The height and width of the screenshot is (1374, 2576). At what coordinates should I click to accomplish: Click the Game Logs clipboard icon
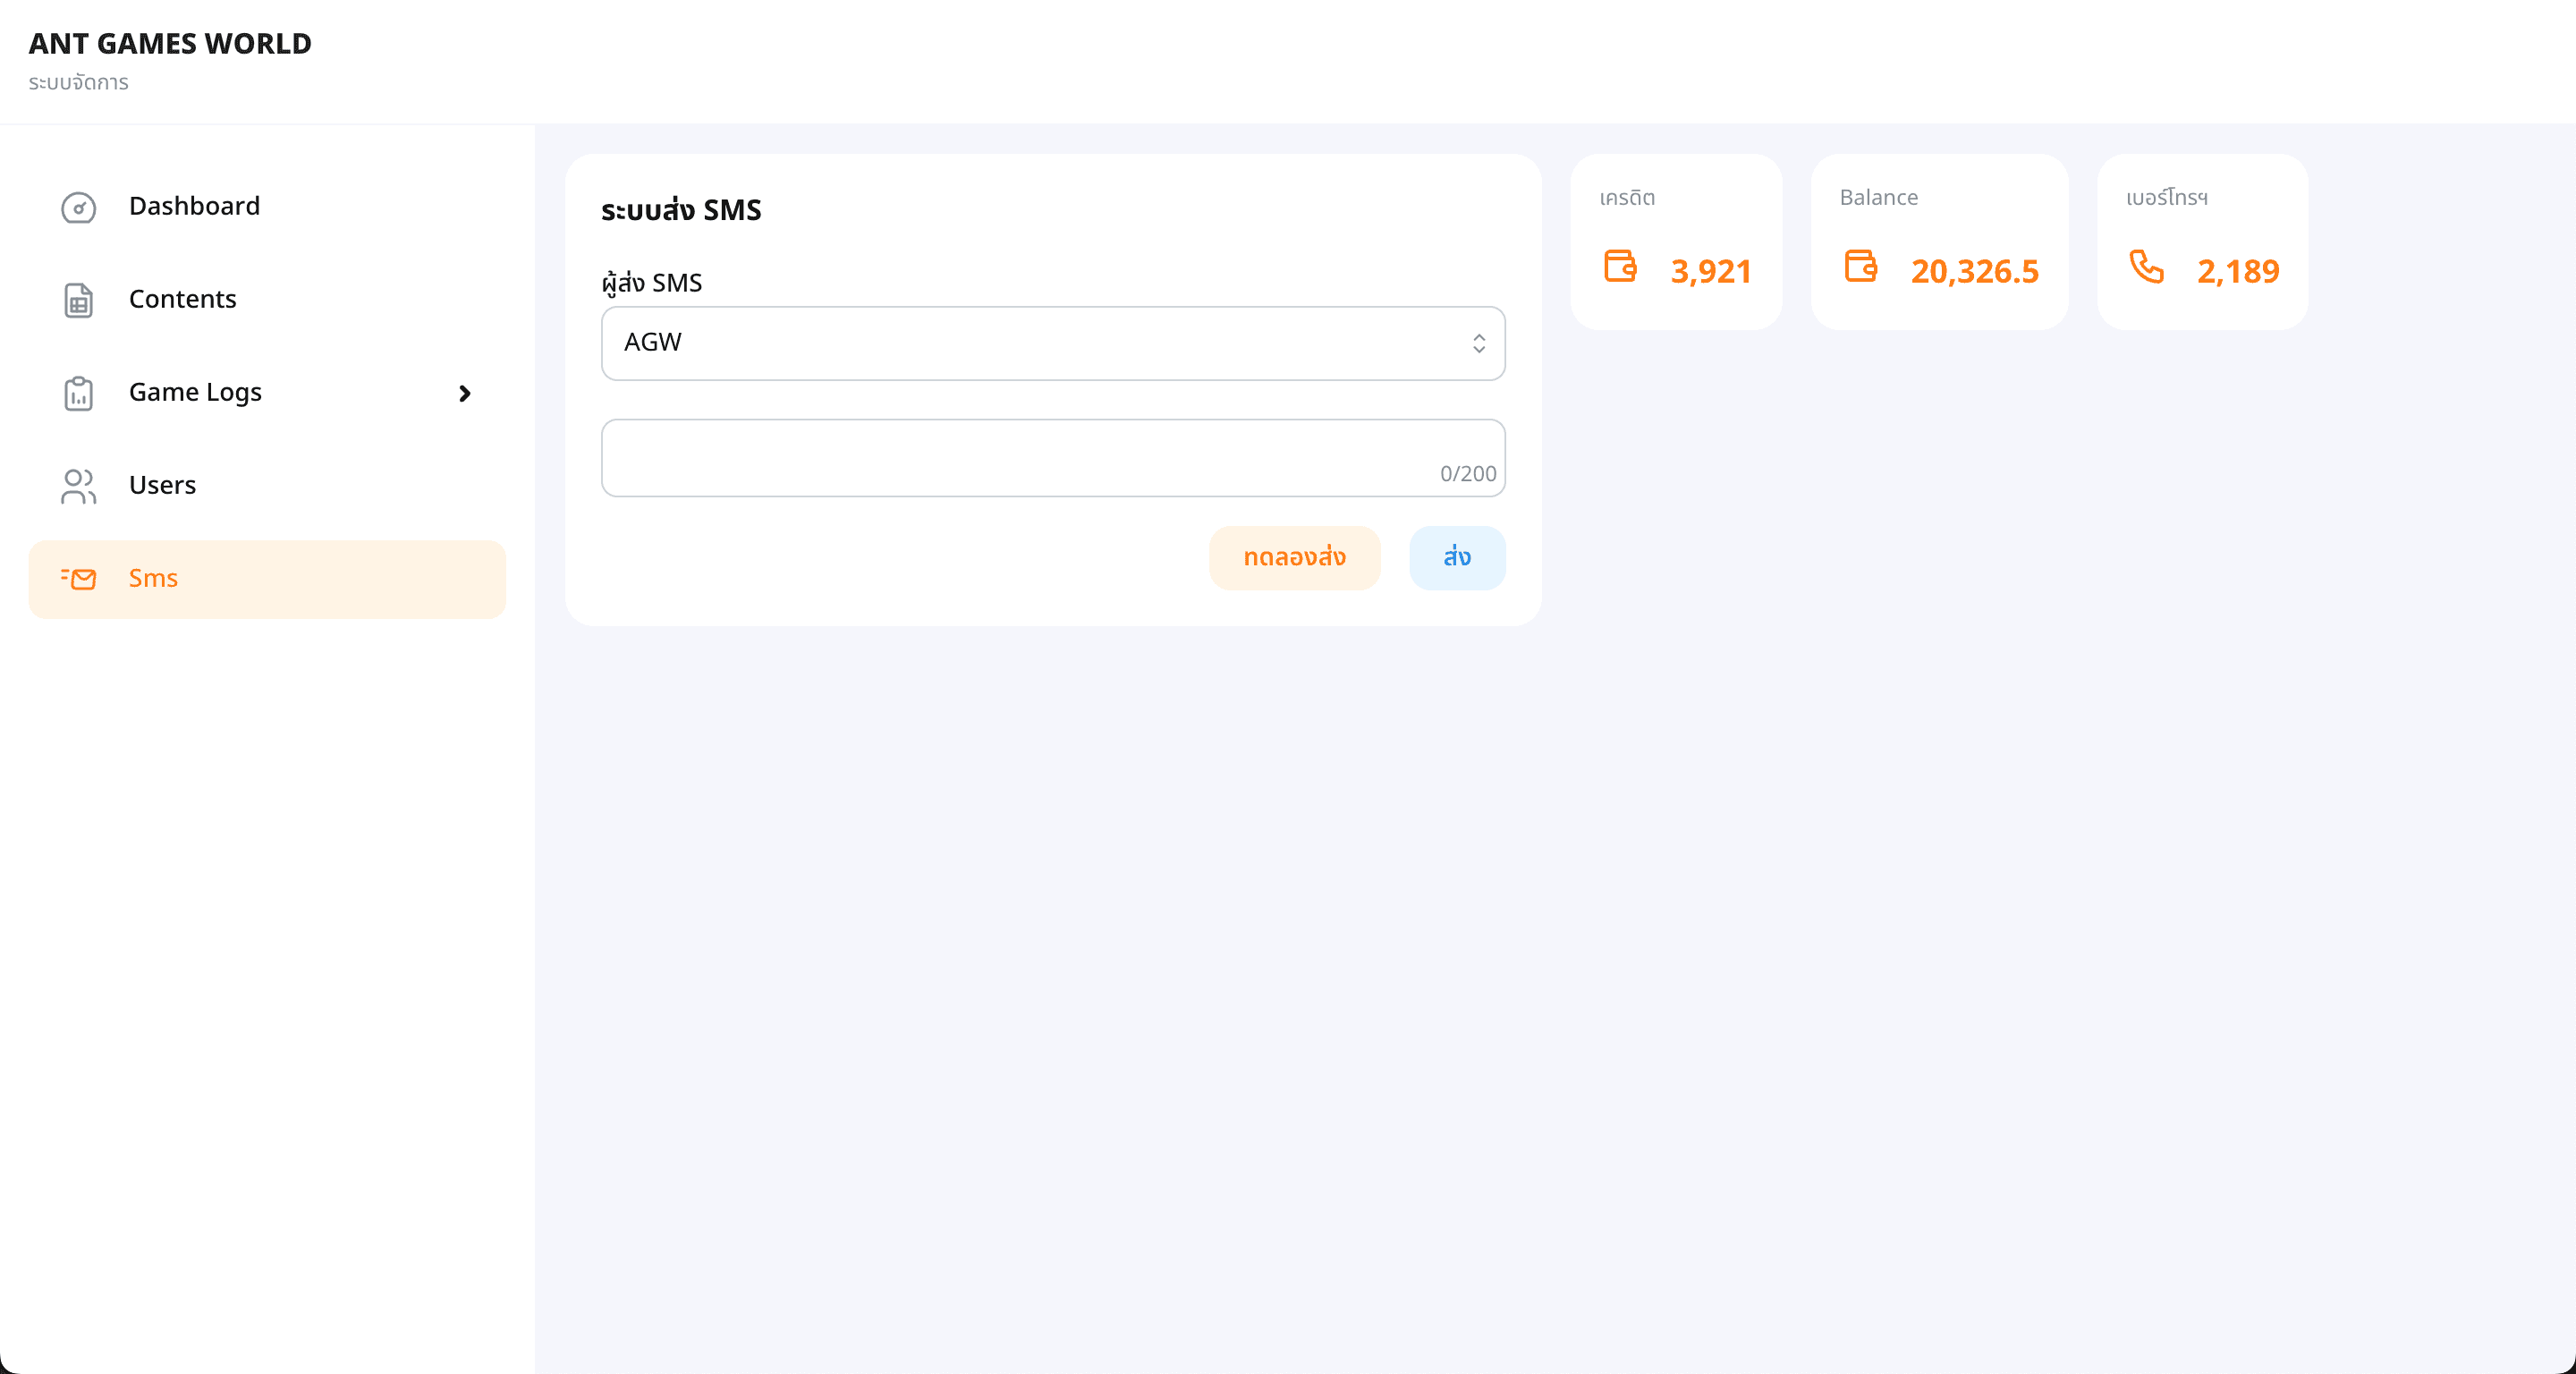(x=78, y=393)
